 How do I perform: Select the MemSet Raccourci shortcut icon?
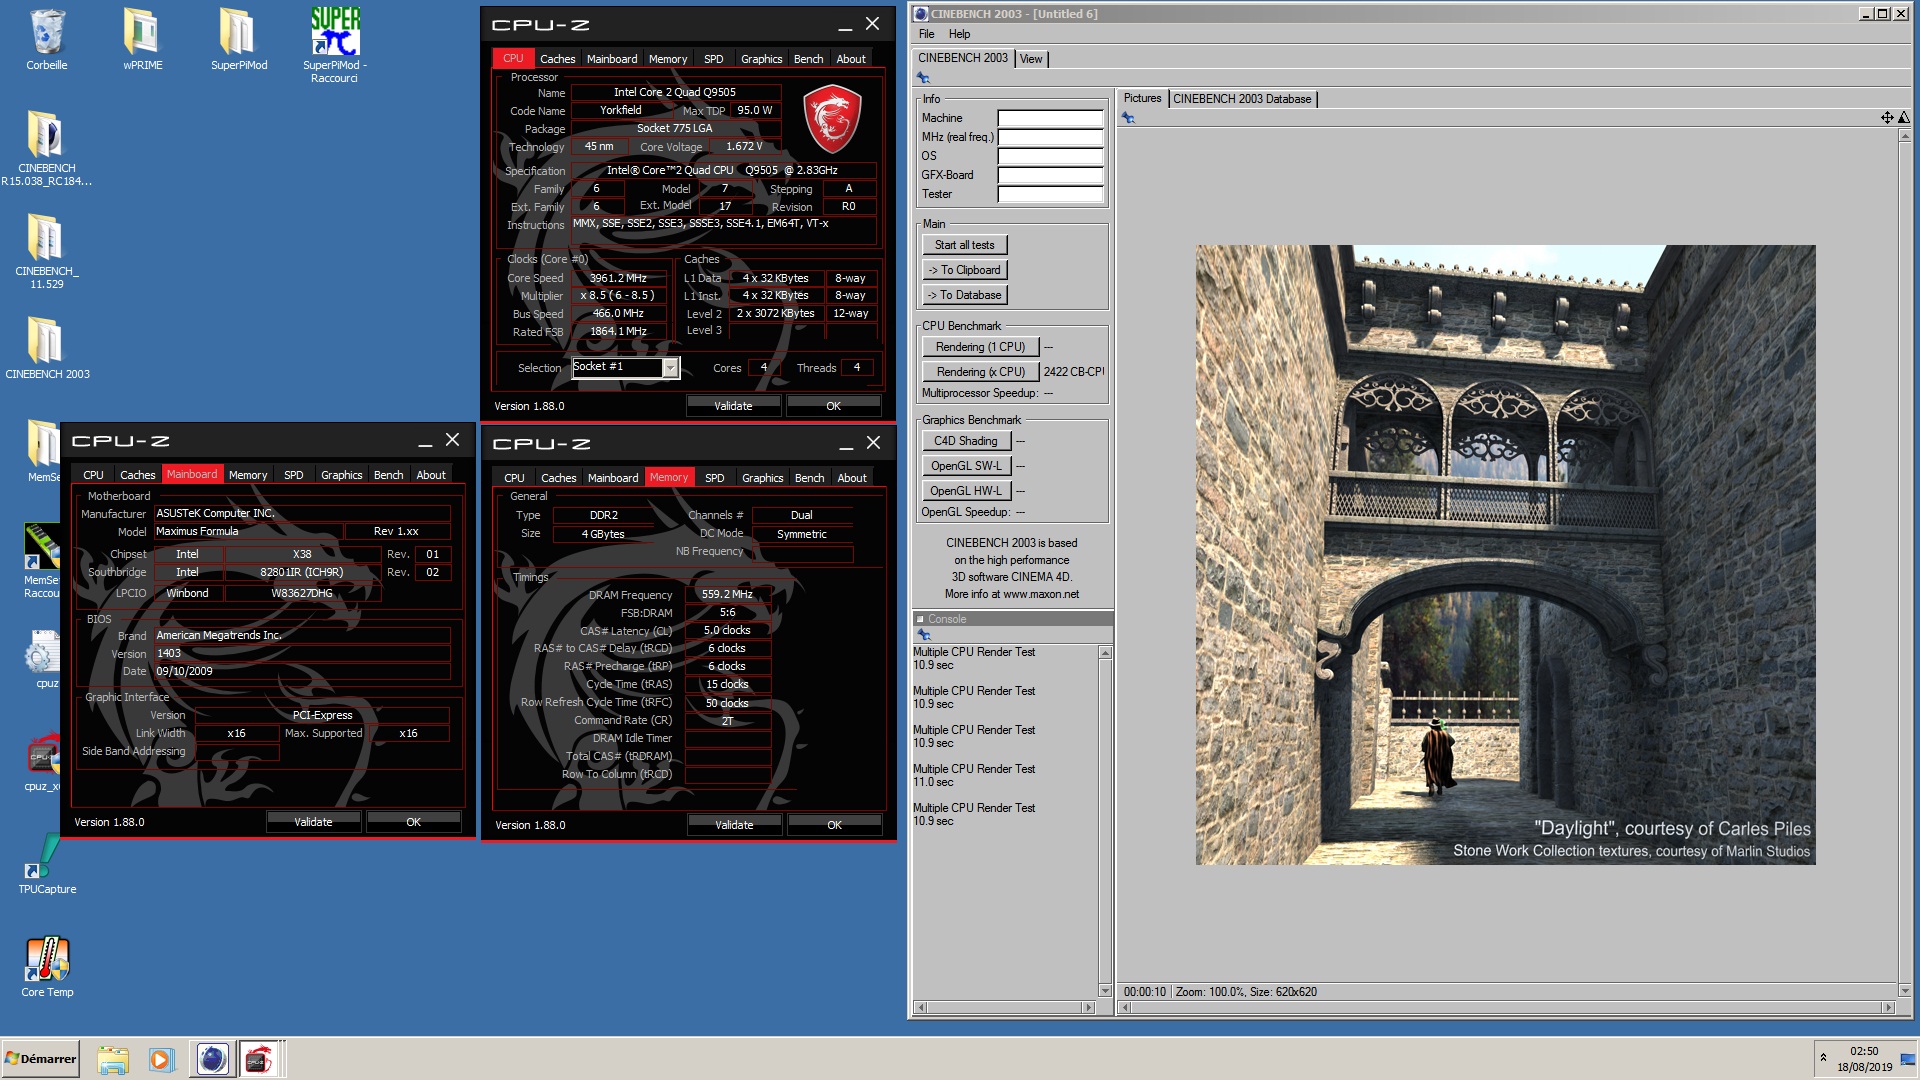(x=42, y=561)
